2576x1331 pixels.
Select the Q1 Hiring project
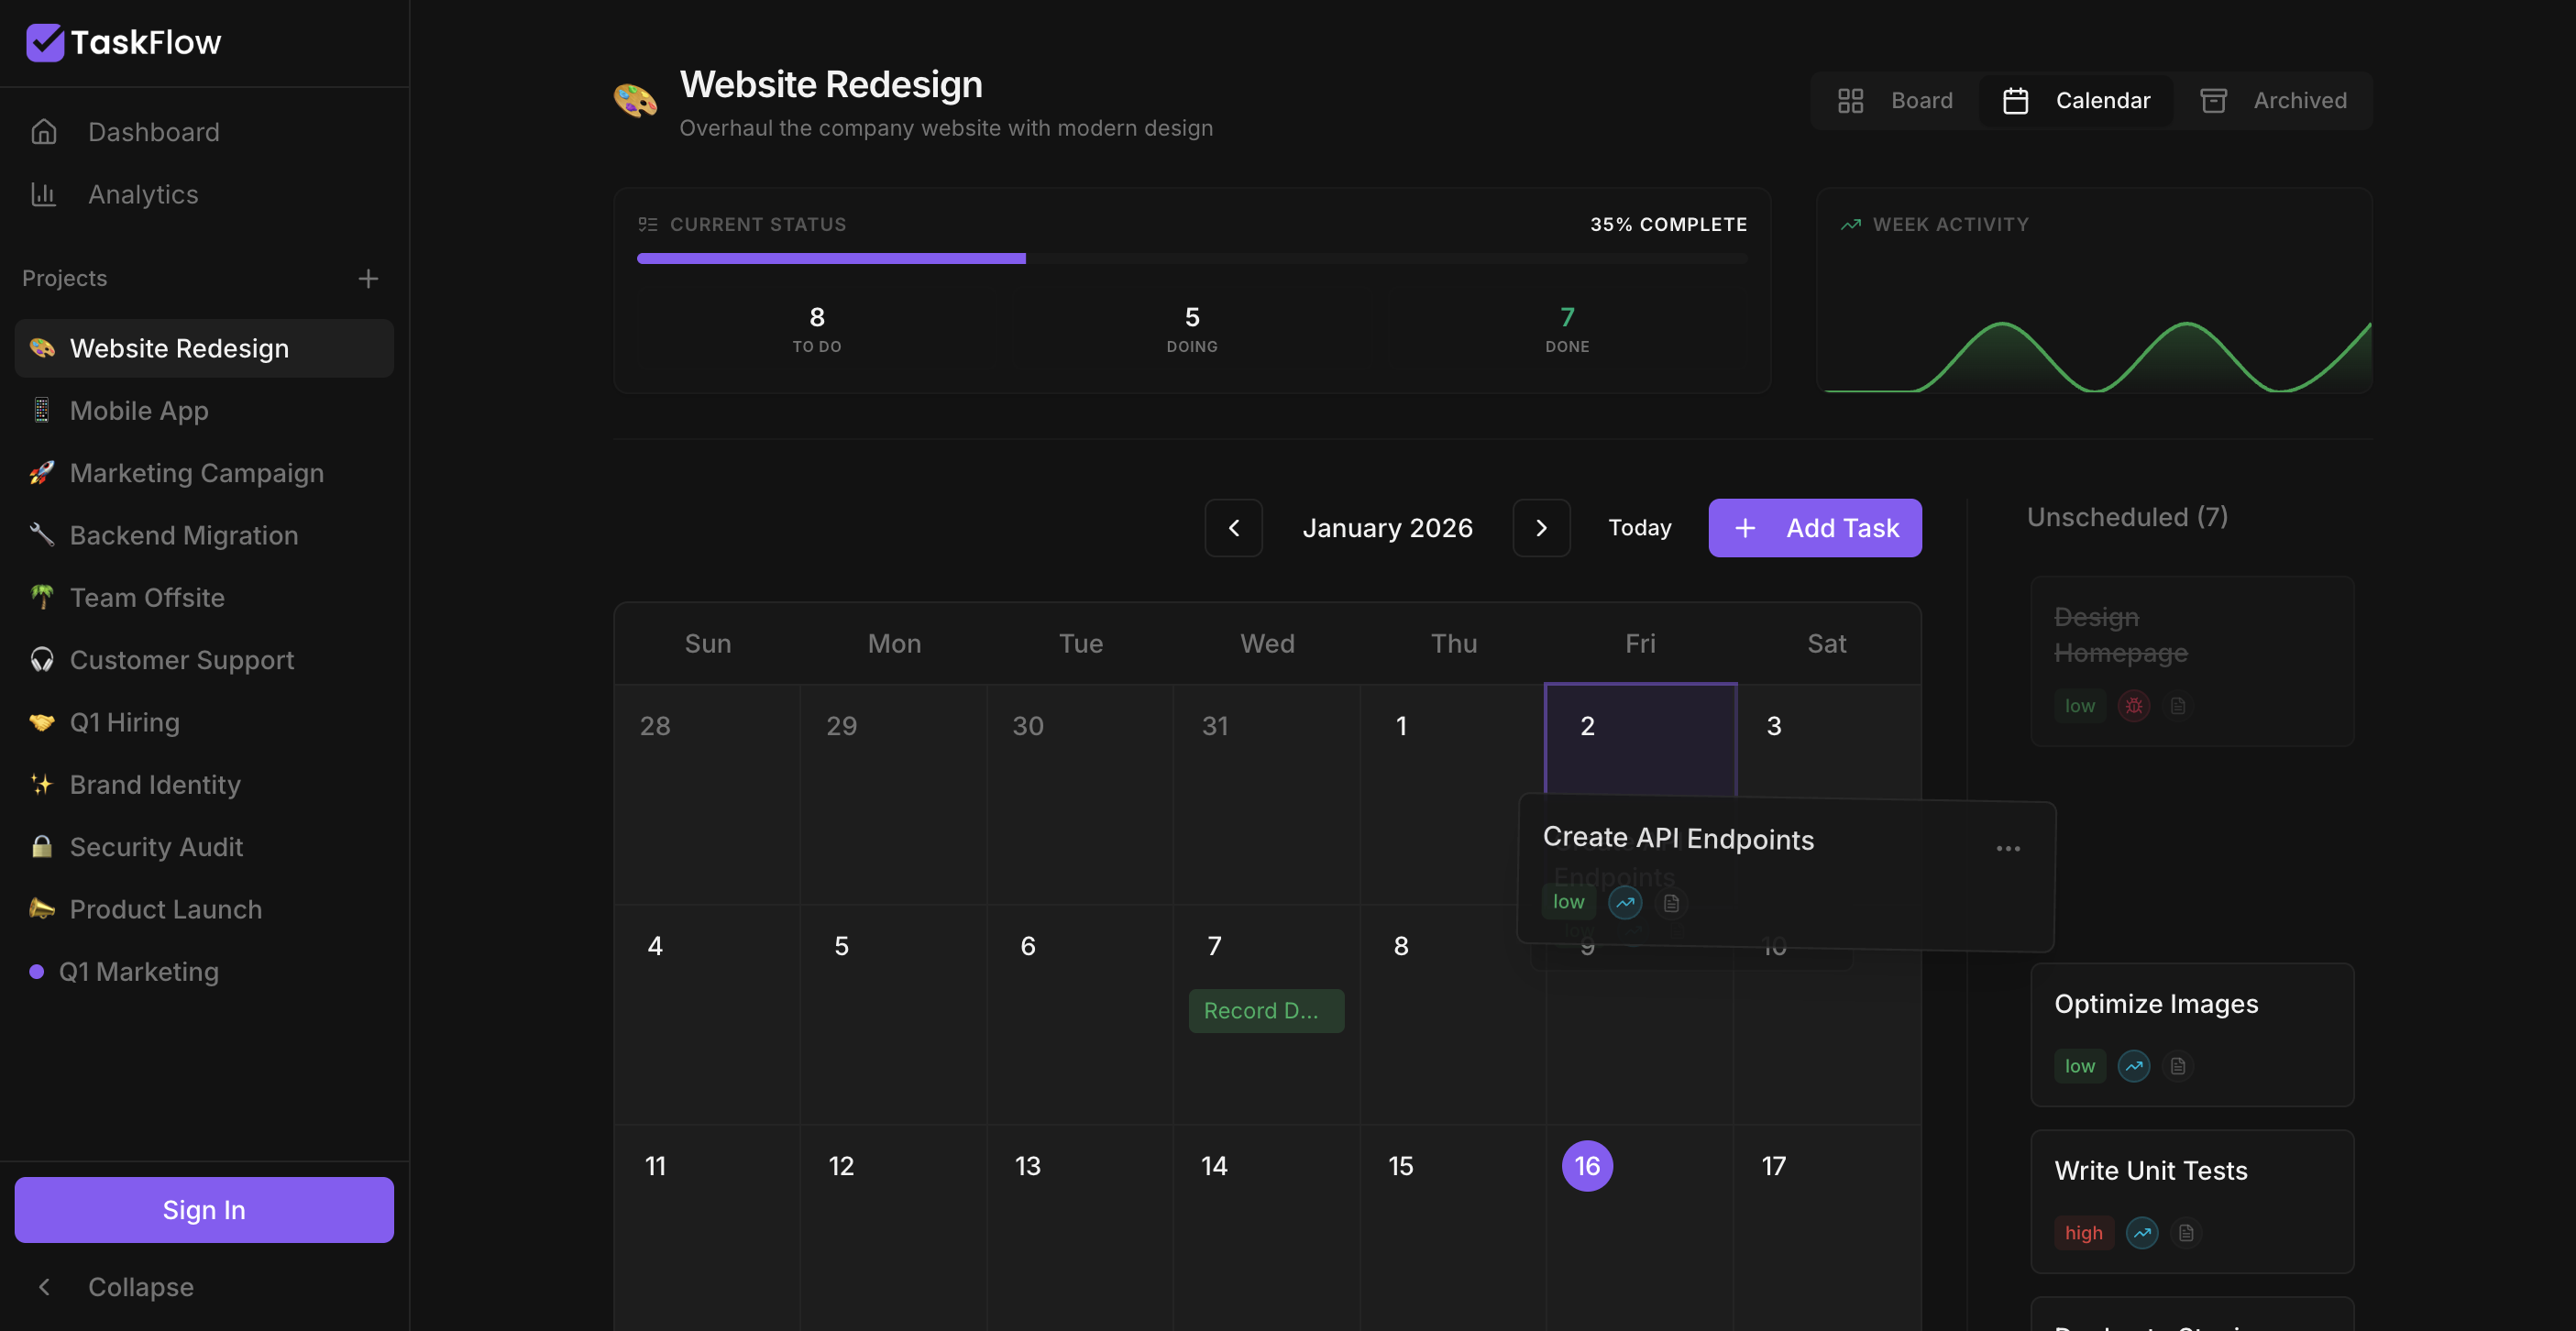[x=204, y=722]
